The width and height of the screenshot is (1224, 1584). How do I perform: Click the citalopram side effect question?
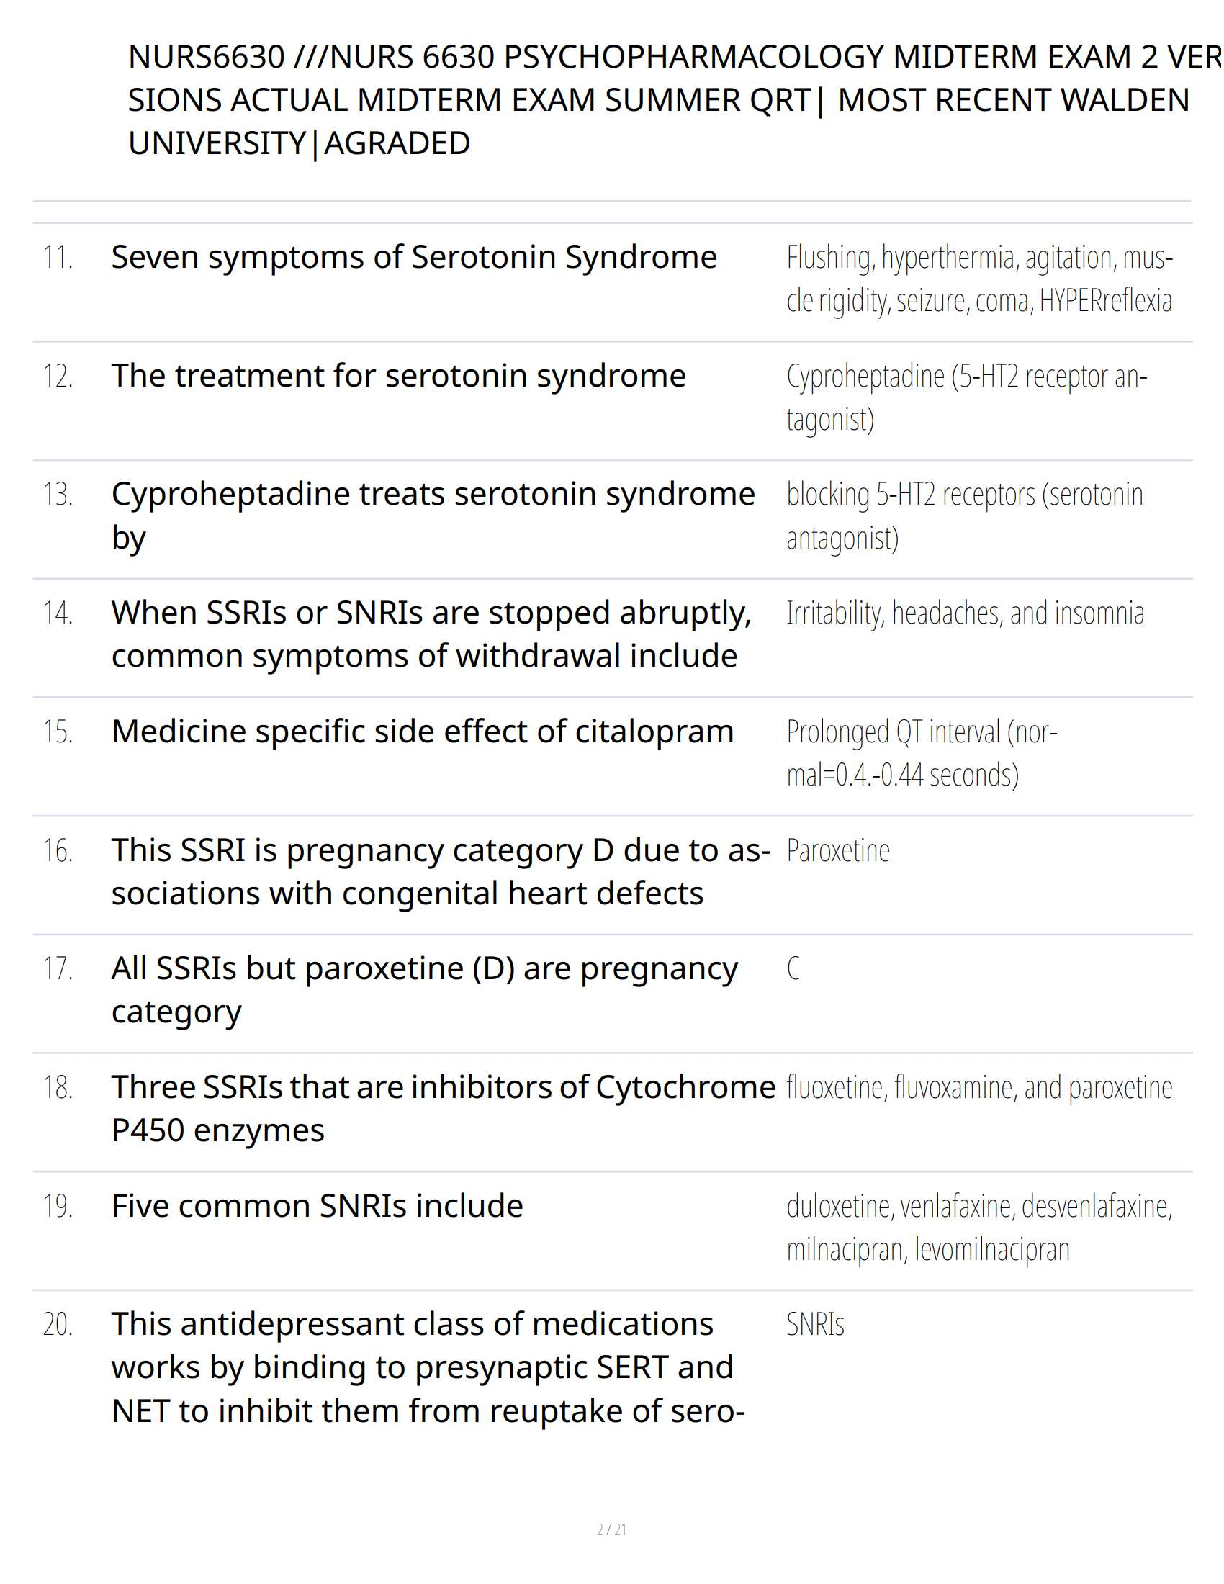tap(422, 732)
